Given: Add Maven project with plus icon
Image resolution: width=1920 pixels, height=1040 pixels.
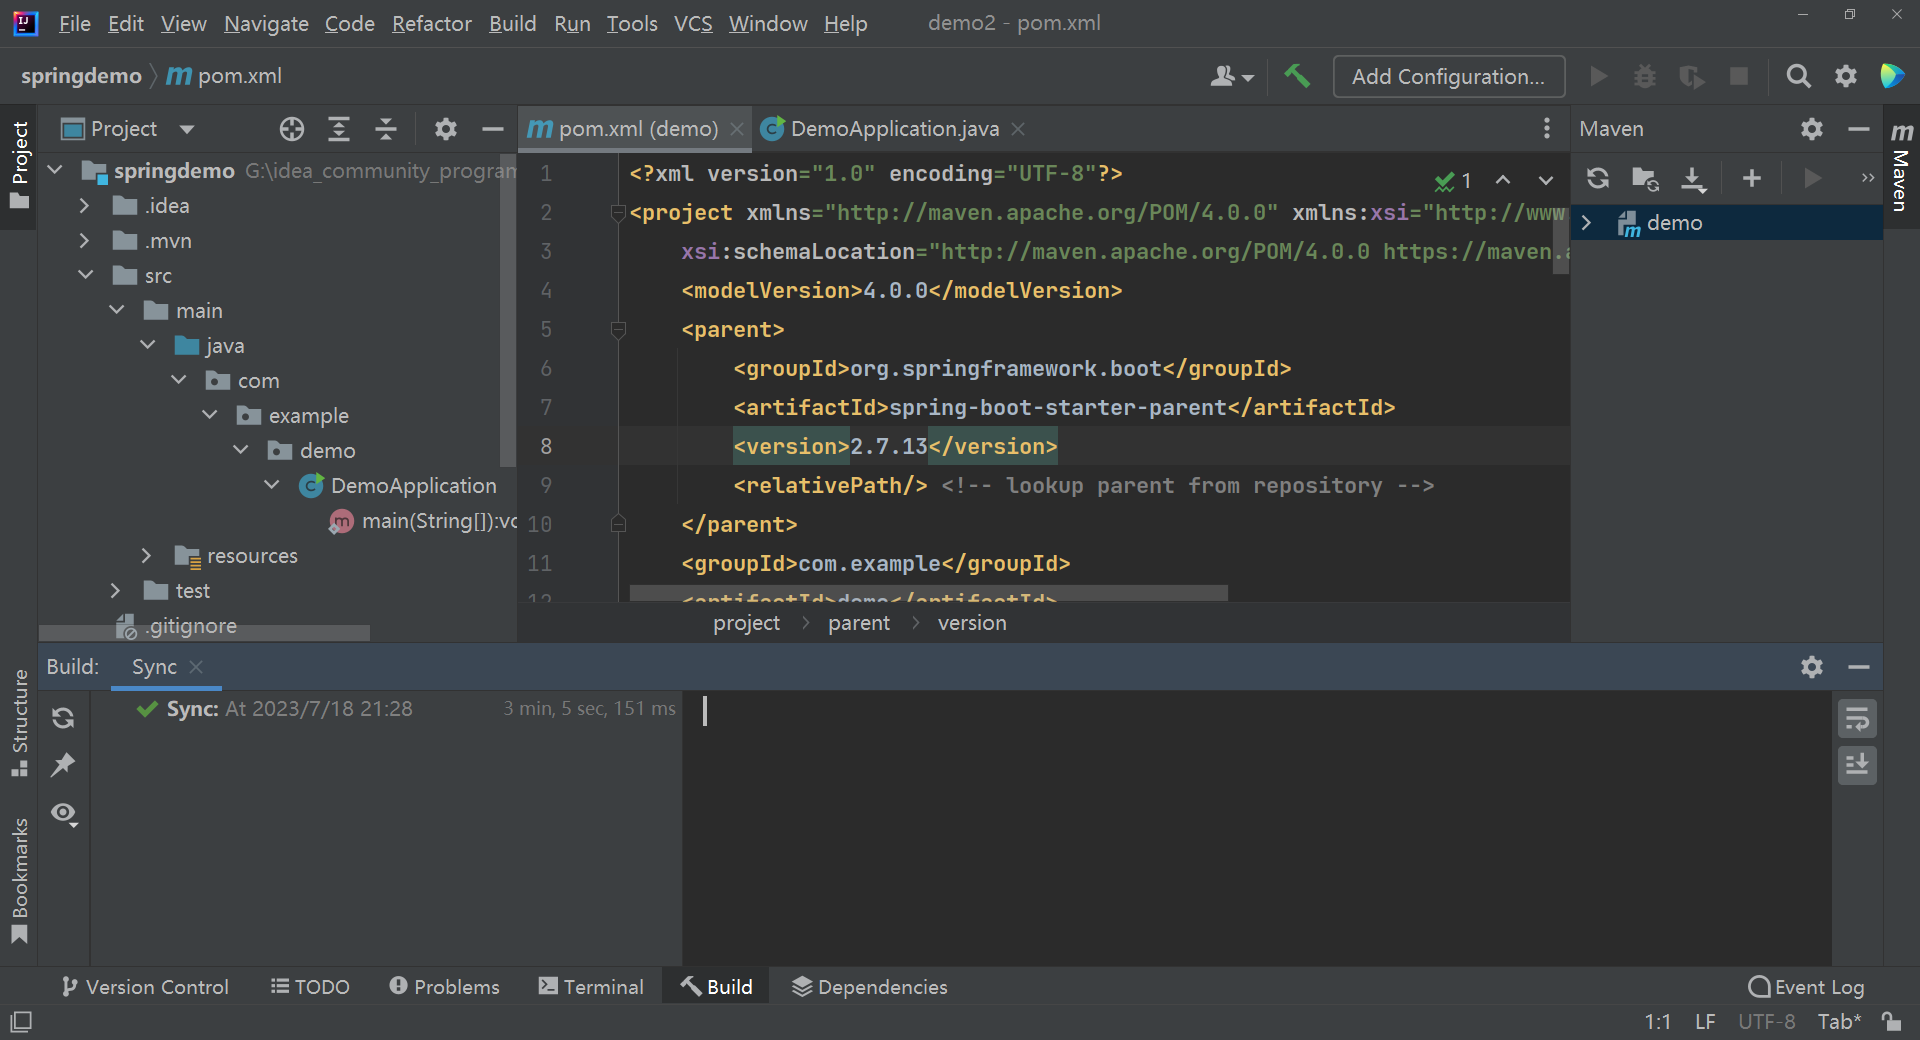Looking at the screenshot, I should click(1752, 178).
